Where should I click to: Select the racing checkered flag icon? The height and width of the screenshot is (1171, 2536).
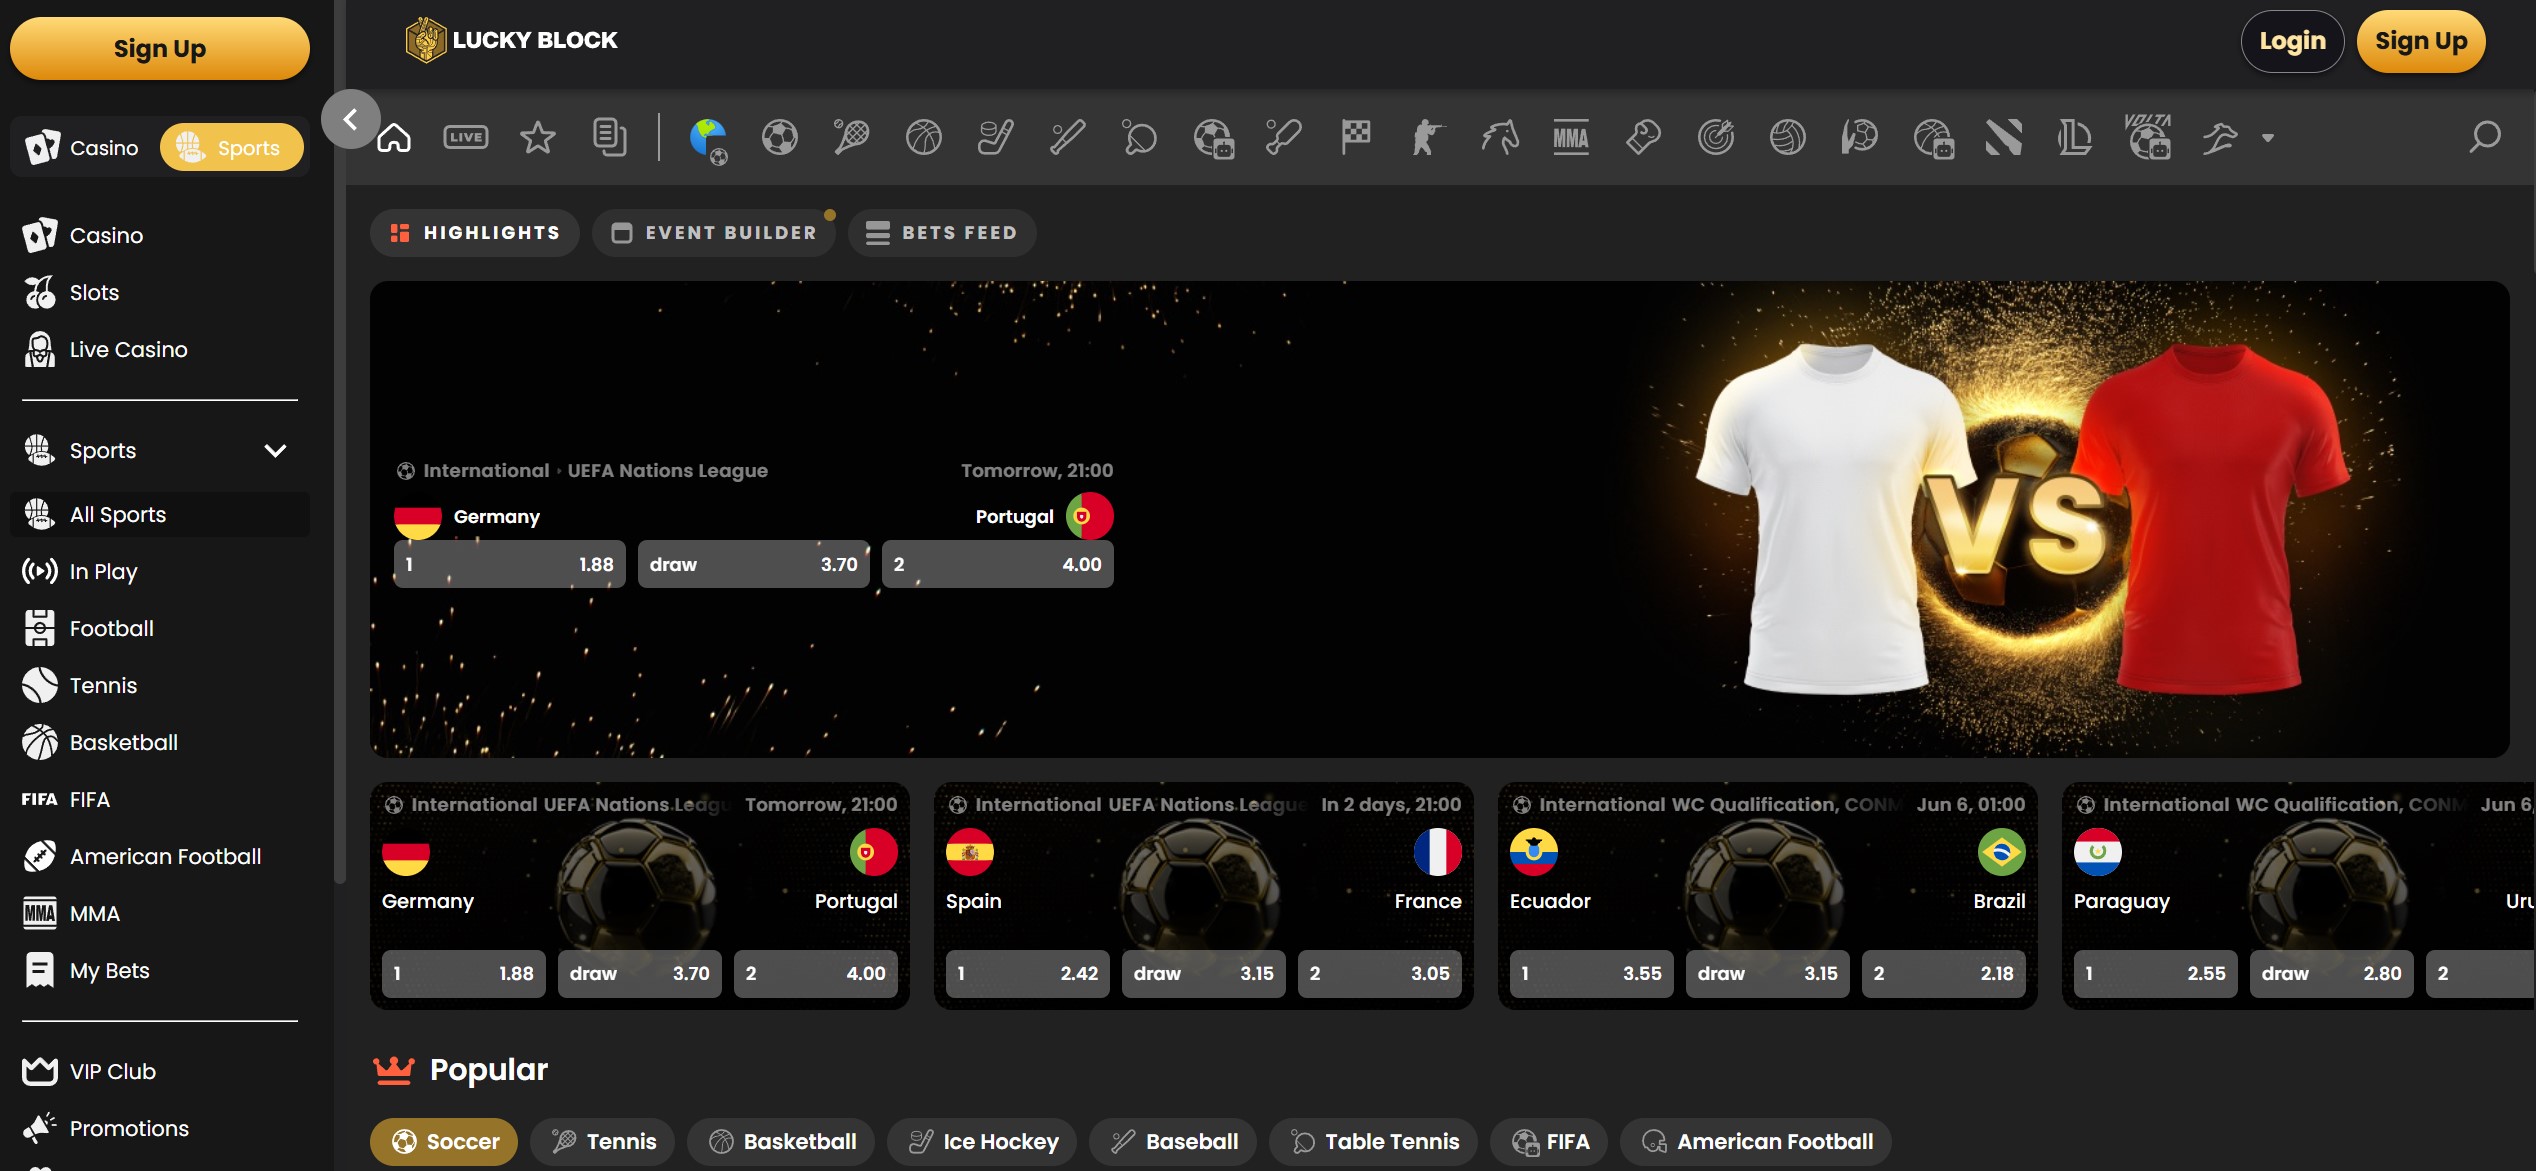point(1356,137)
